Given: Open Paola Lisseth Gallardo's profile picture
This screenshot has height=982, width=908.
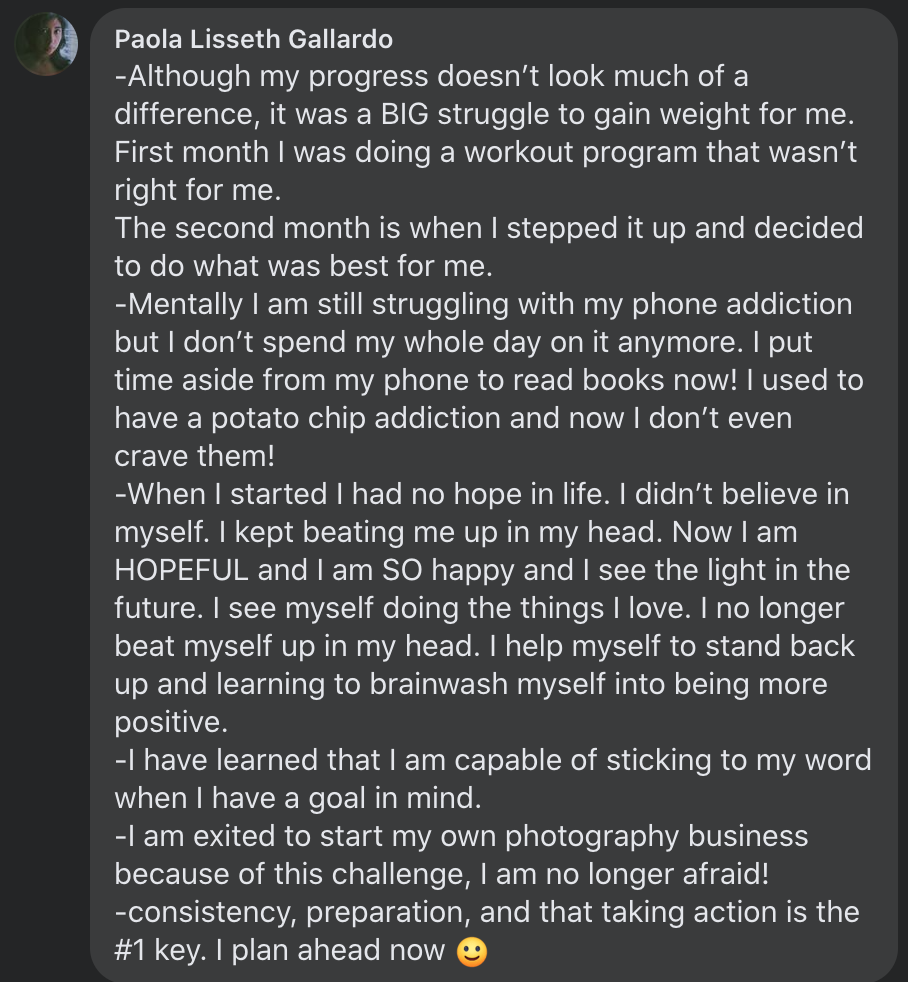Looking at the screenshot, I should (x=46, y=44).
